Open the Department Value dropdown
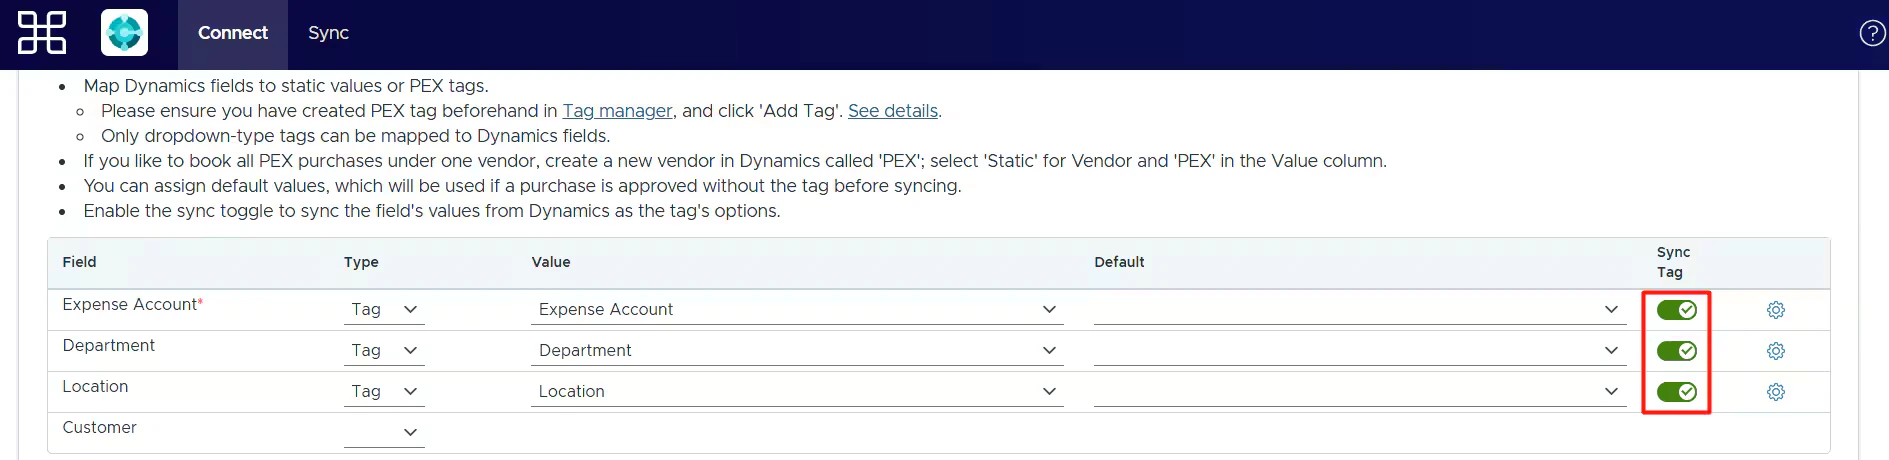 click(x=796, y=351)
